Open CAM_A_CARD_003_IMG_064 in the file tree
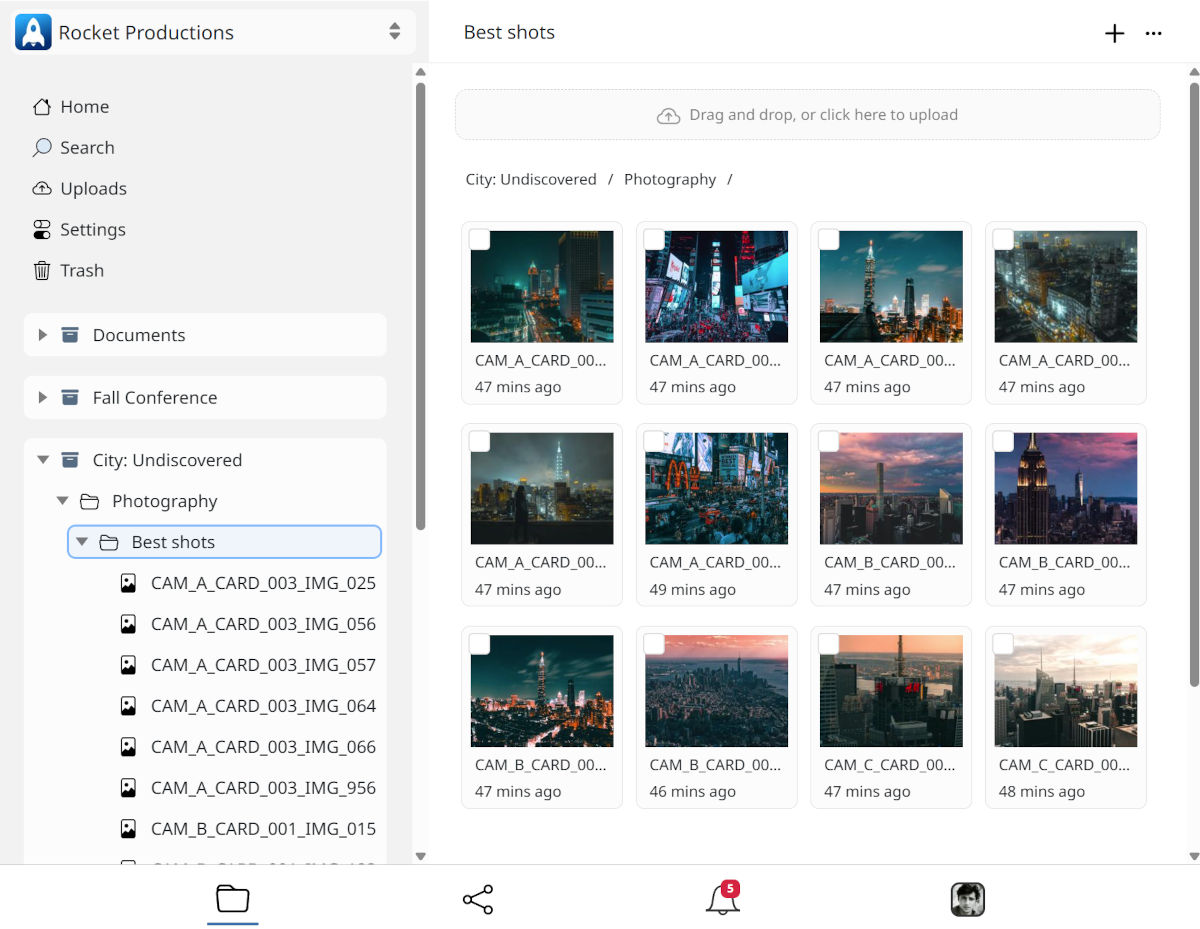Screen dimensions: 1200x929 (x=263, y=706)
